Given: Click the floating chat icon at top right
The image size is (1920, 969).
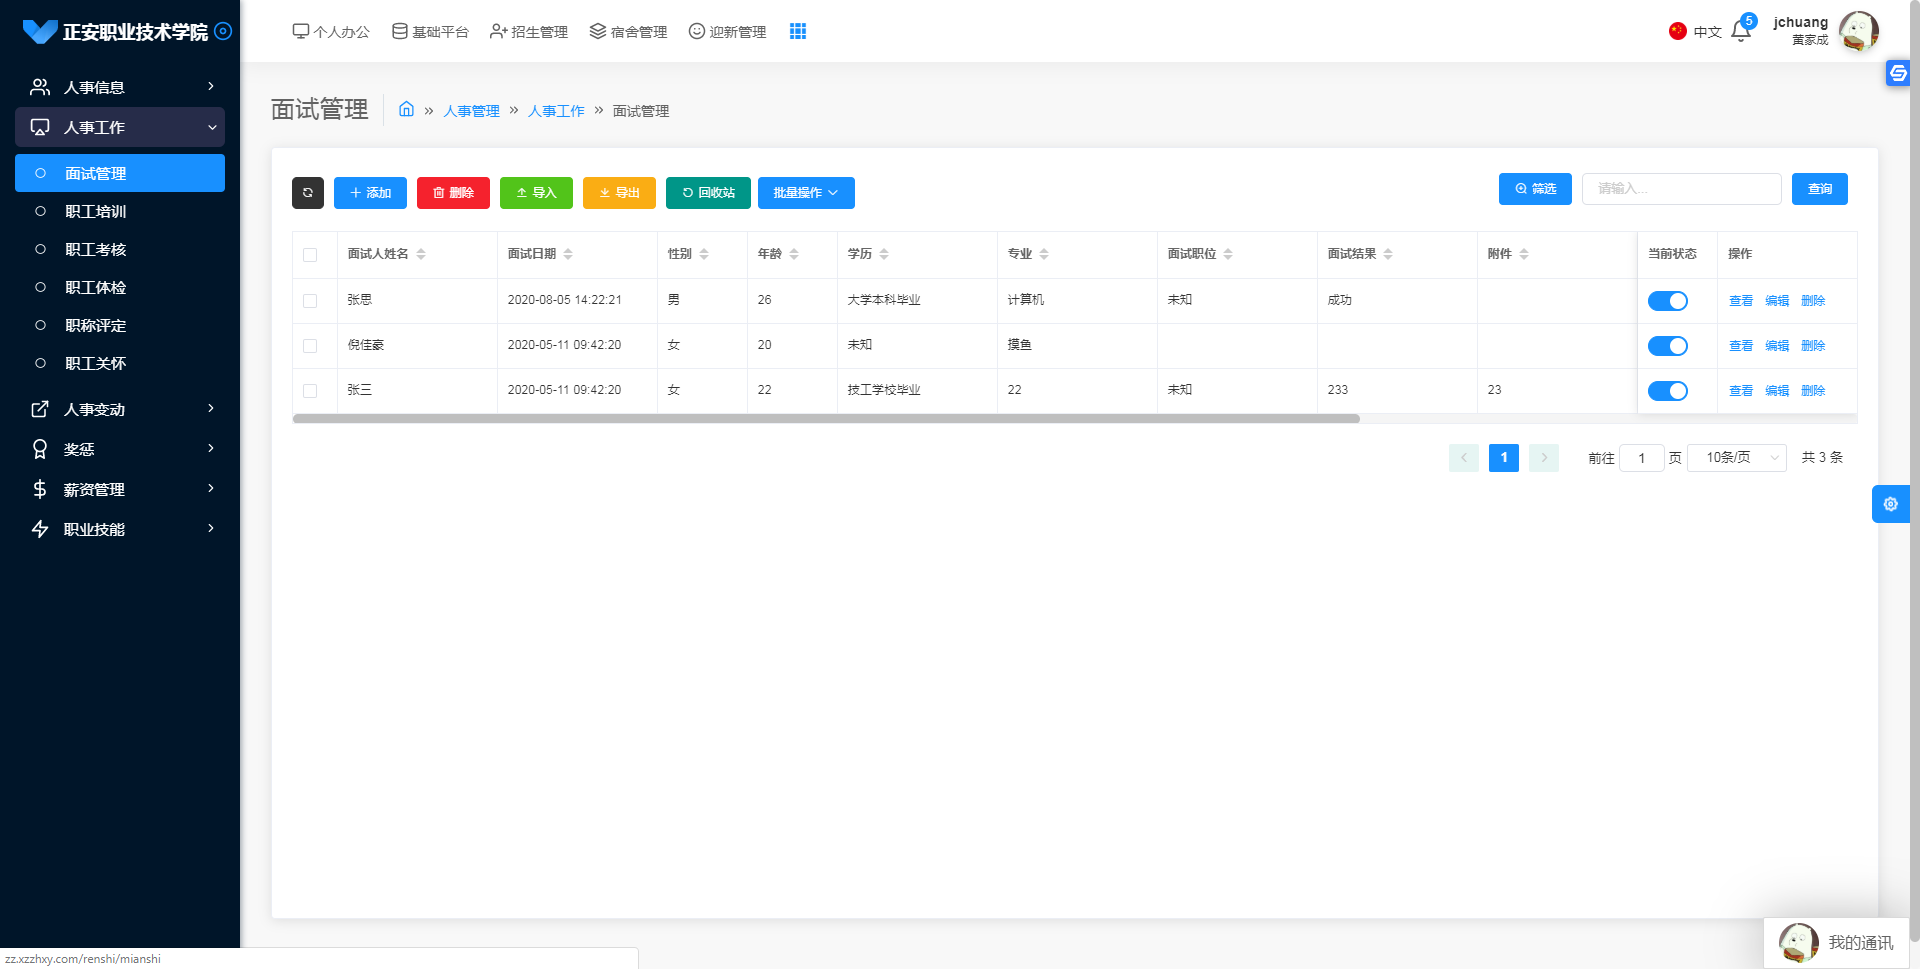Looking at the screenshot, I should click(1897, 73).
